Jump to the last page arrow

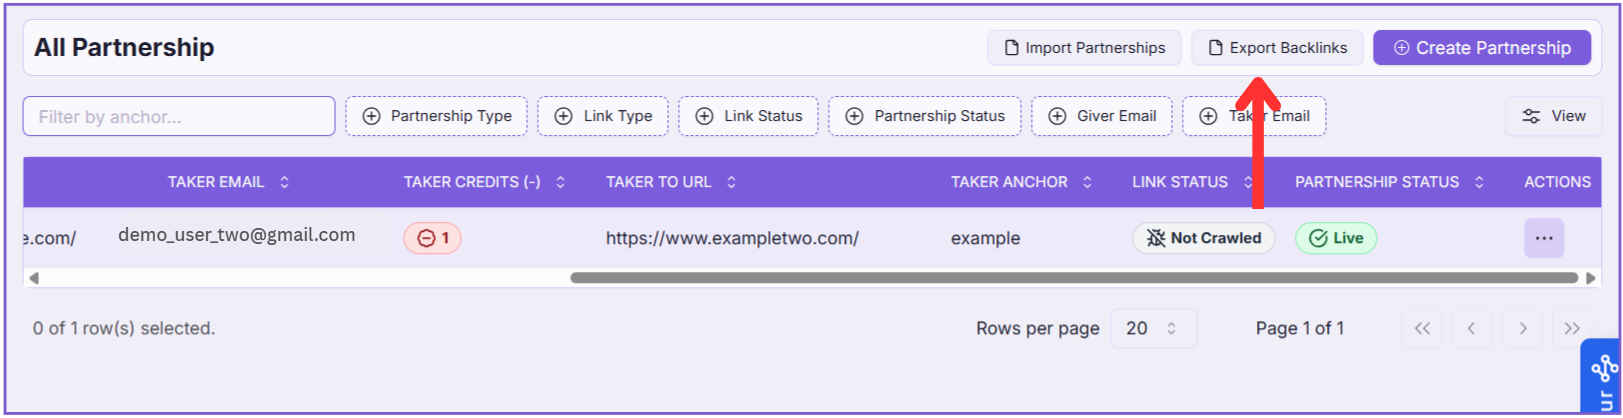tap(1571, 328)
